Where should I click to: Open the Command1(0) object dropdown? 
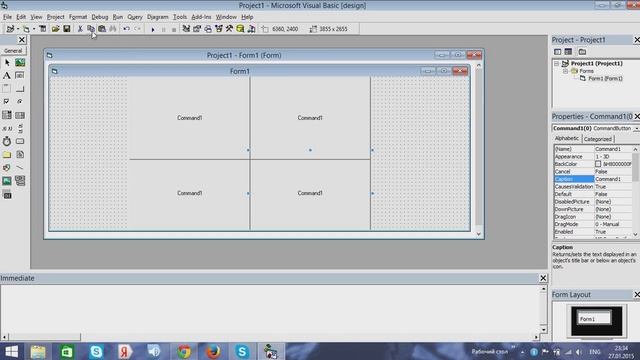click(636, 128)
